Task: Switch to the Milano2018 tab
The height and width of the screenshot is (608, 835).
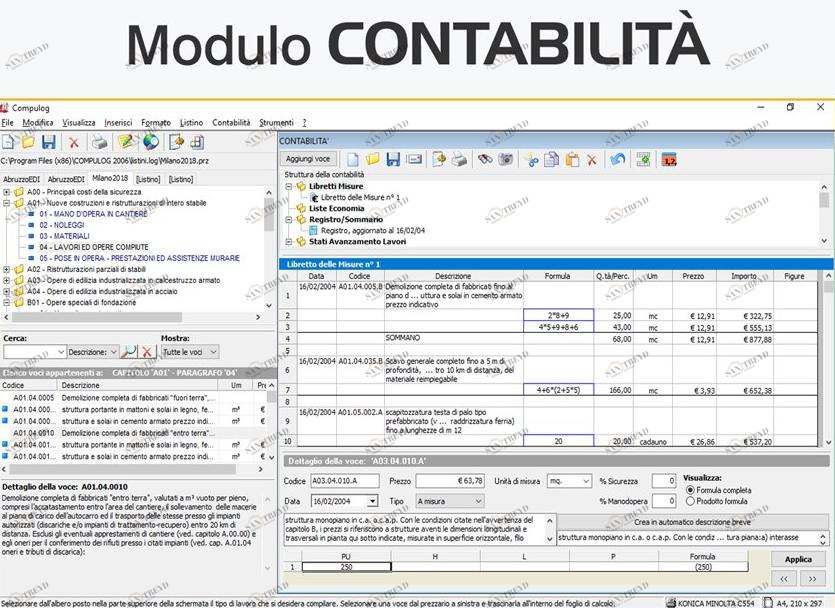Action: click(110, 179)
